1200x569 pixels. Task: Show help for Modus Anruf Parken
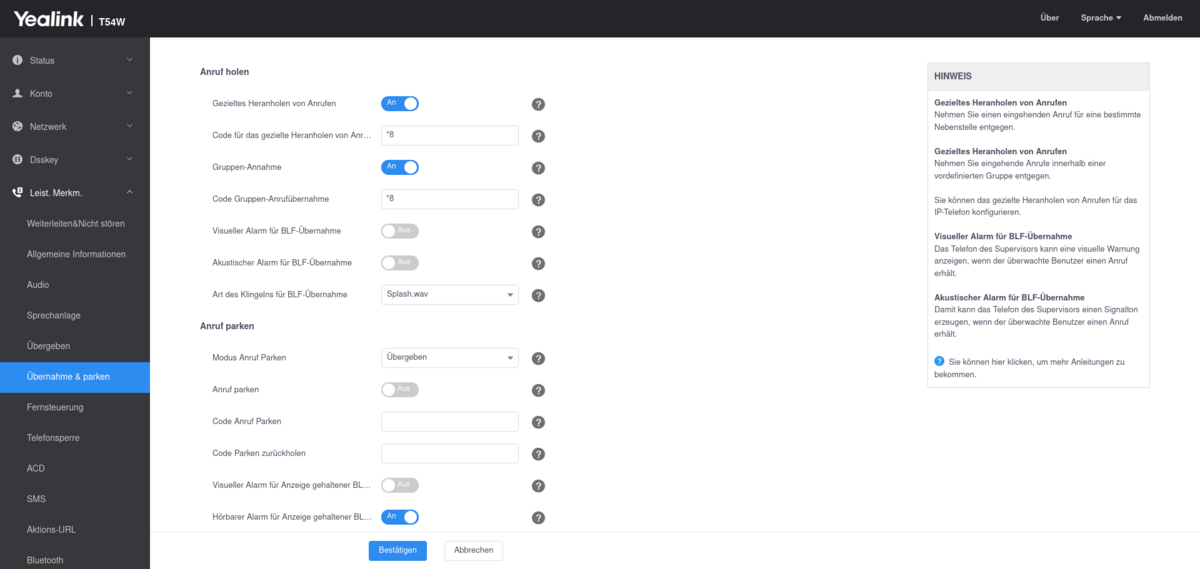538,359
